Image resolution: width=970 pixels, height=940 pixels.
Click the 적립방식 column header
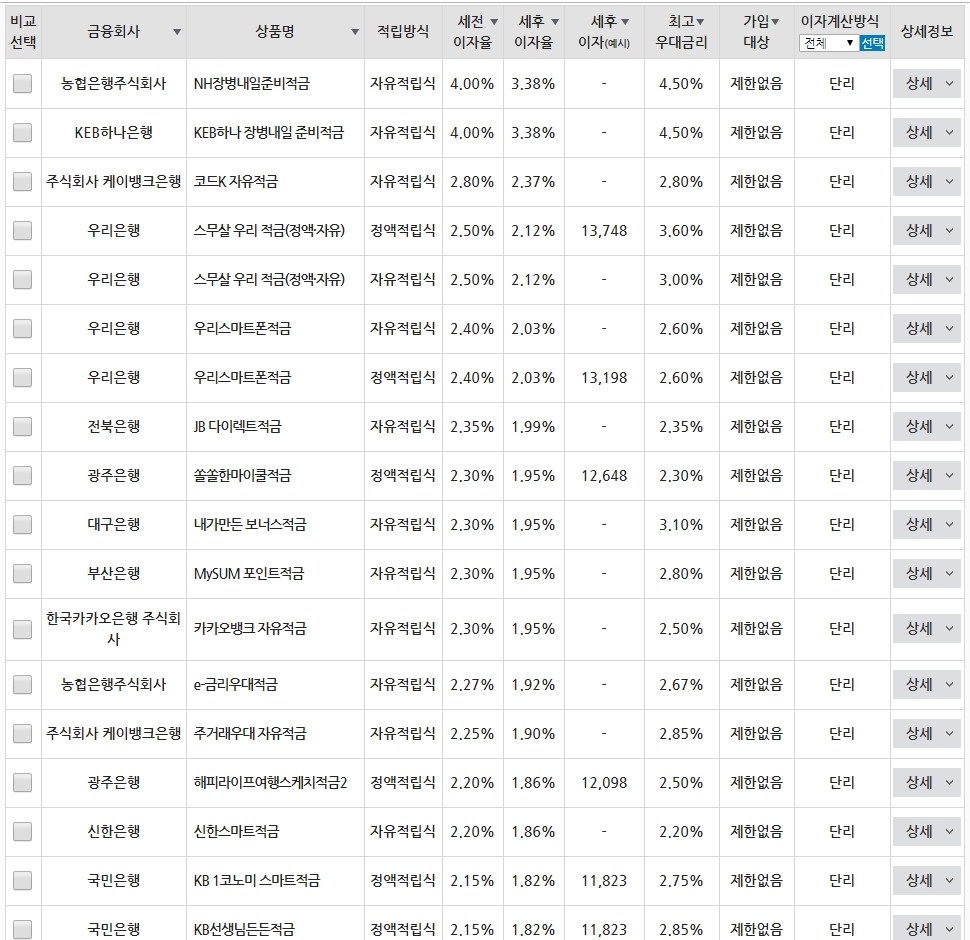coord(403,32)
